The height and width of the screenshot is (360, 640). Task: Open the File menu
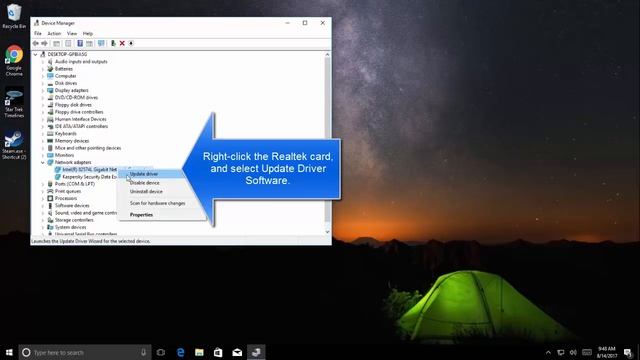pyautogui.click(x=38, y=33)
